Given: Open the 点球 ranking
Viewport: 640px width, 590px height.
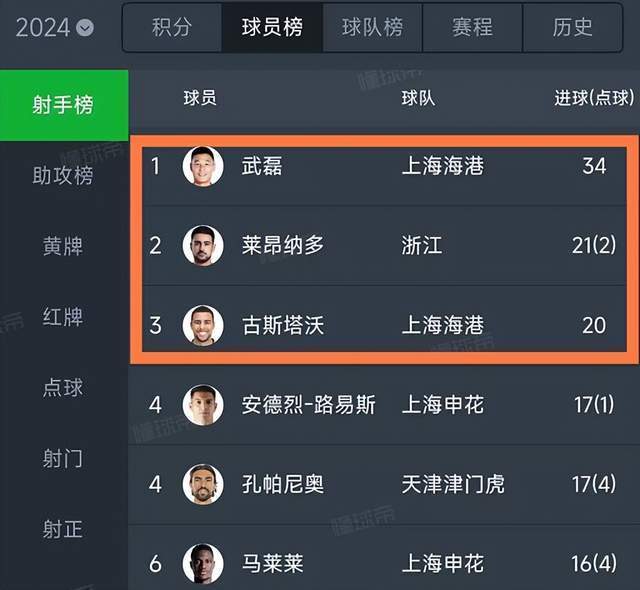Looking at the screenshot, I should pyautogui.click(x=63, y=388).
